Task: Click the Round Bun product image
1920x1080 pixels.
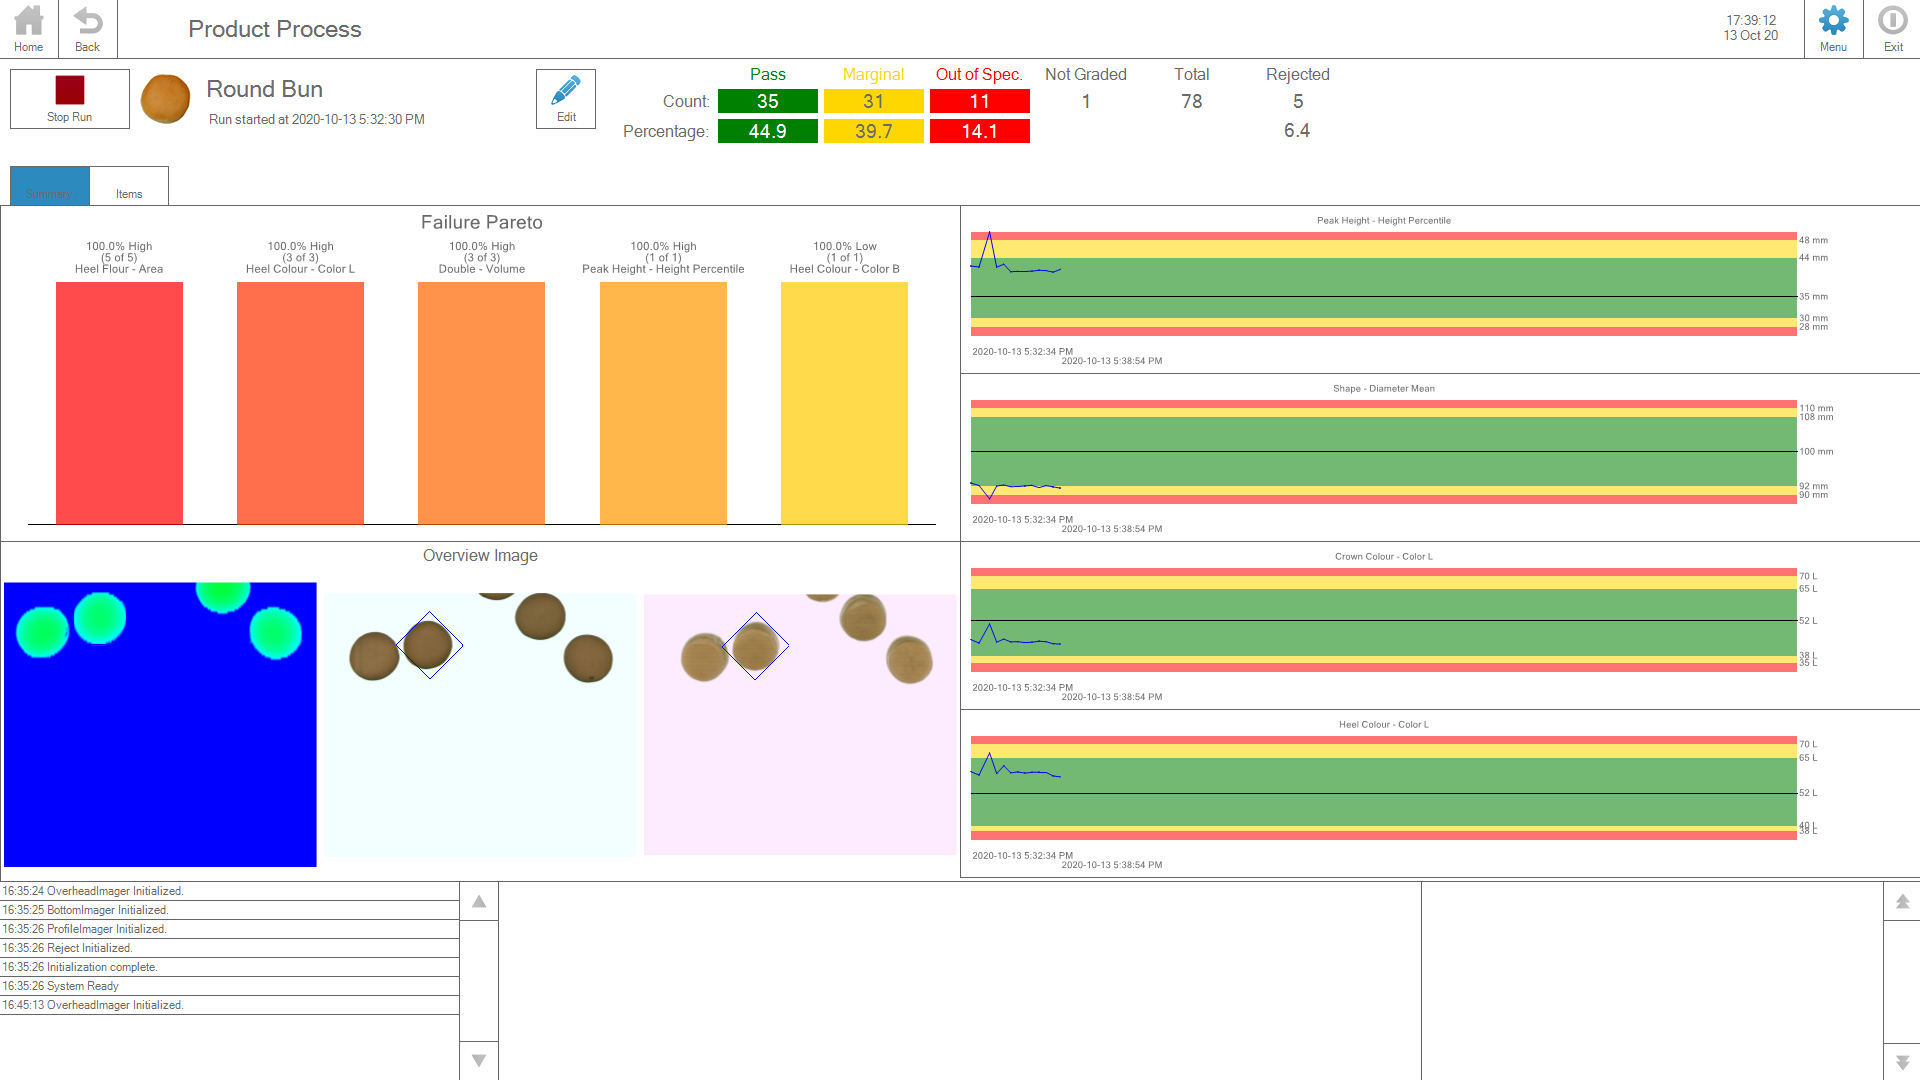Action: 166,99
